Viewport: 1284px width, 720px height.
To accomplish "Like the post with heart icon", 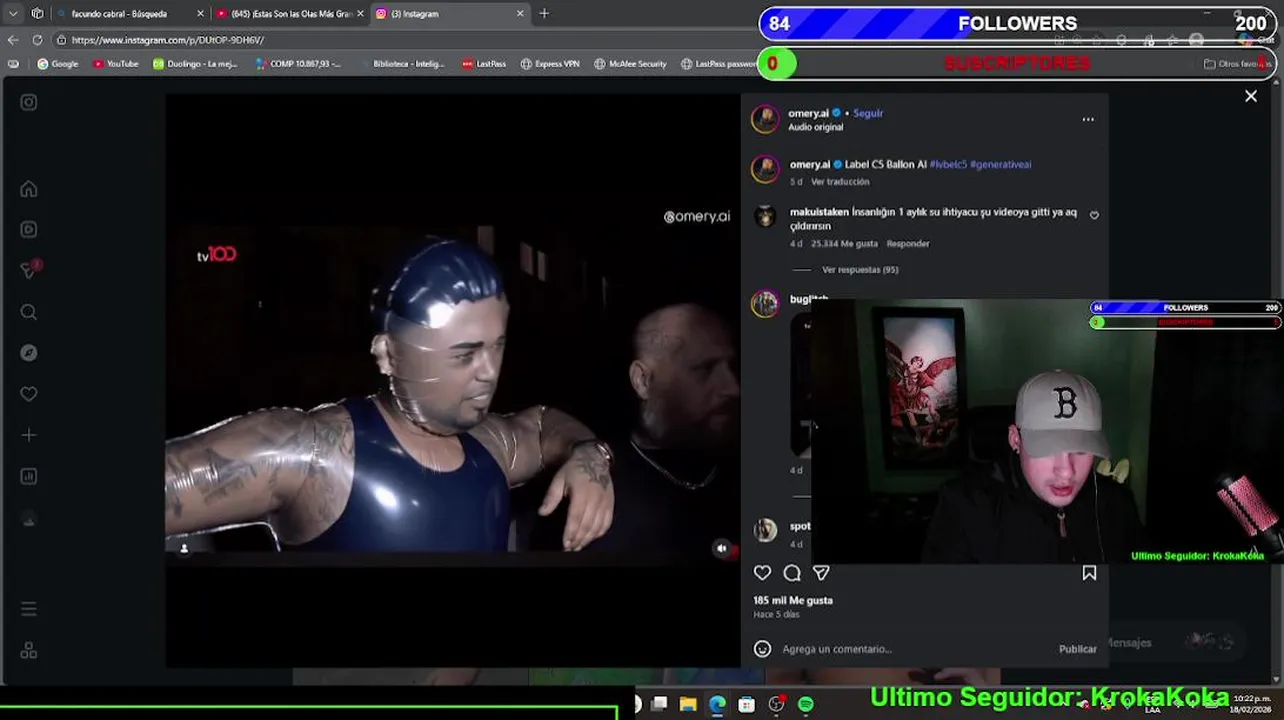I will pyautogui.click(x=762, y=573).
